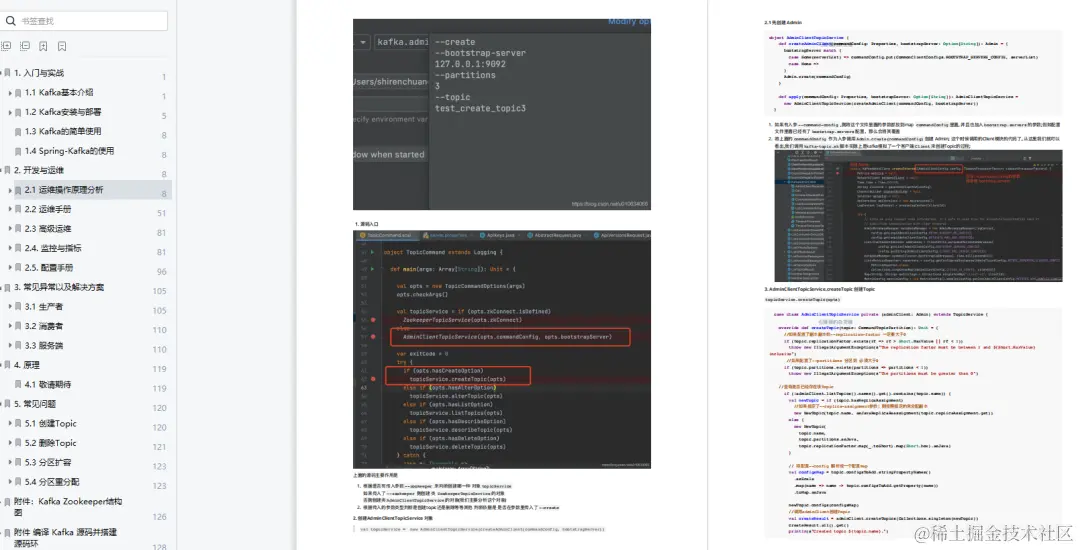Image resolution: width=1080 pixels, height=550 pixels.
Task: Expand the 3.2 消费者 arrow
Action: [10, 326]
